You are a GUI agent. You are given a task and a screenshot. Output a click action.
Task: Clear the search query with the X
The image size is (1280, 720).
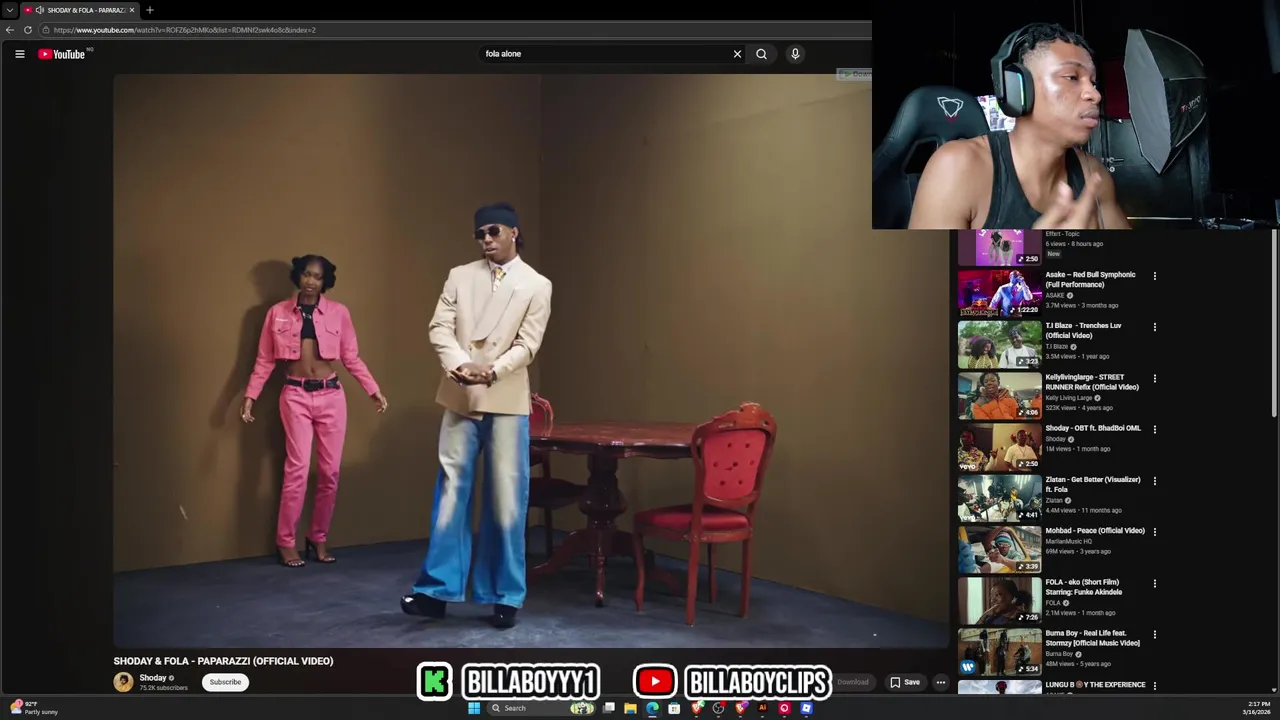pyautogui.click(x=737, y=54)
